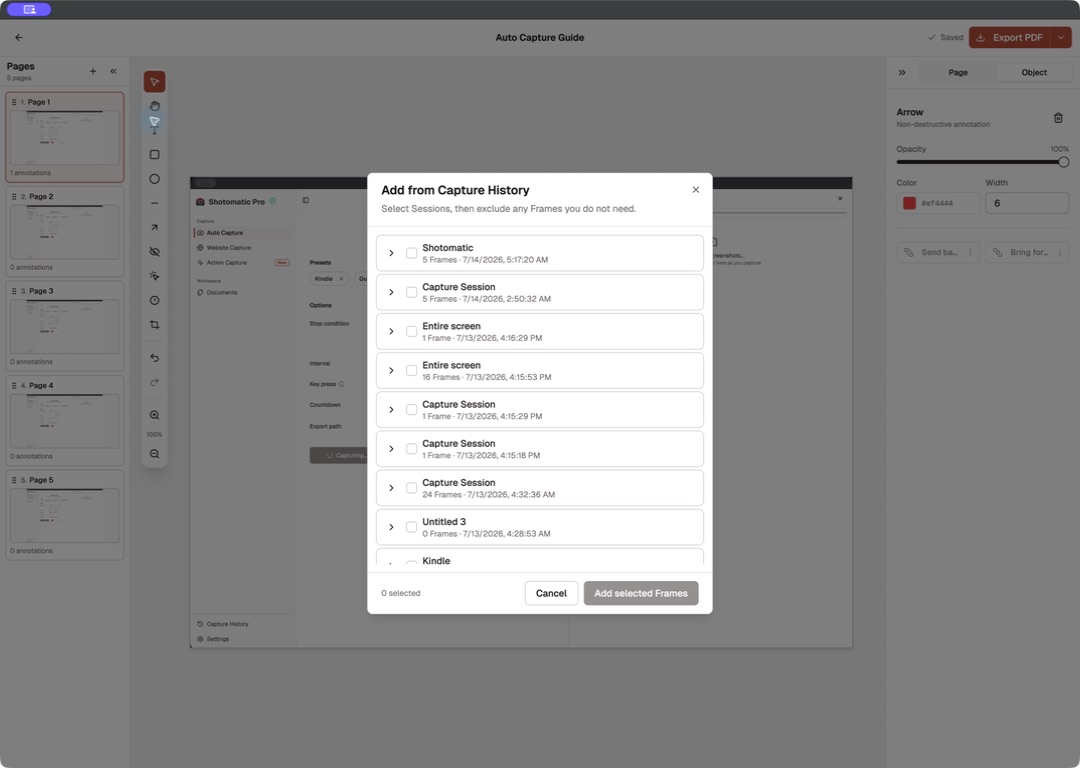Expand the Untitled 3 row
The image size is (1080, 768).
click(391, 528)
